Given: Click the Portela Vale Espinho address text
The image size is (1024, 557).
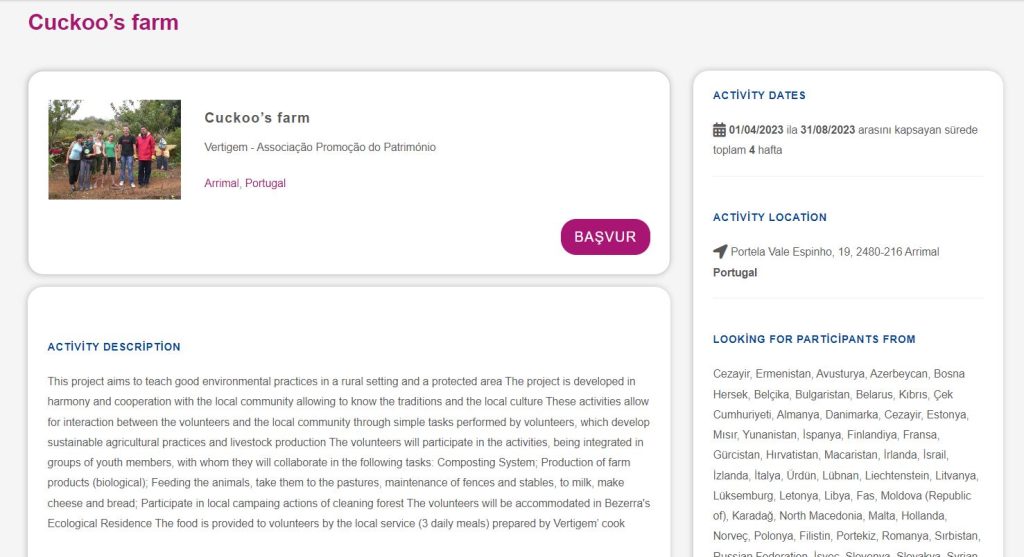Looking at the screenshot, I should click(835, 252).
